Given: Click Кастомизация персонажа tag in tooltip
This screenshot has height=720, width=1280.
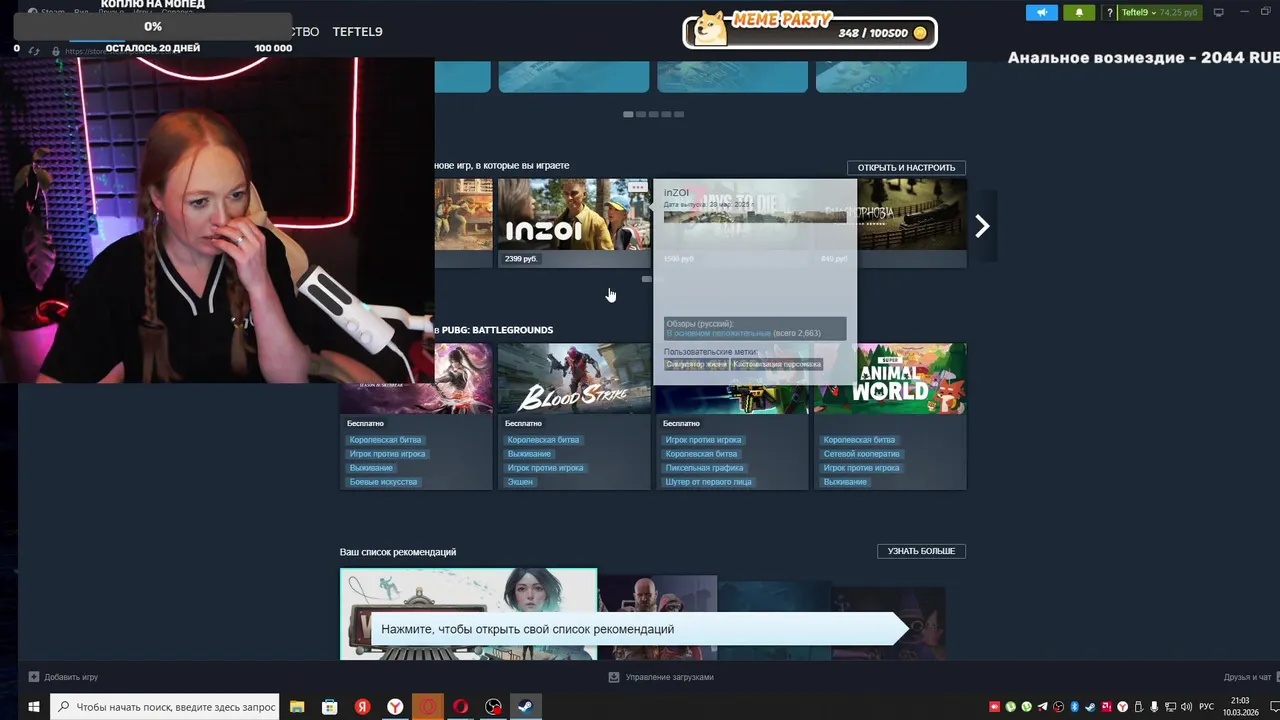Looking at the screenshot, I should click(777, 364).
